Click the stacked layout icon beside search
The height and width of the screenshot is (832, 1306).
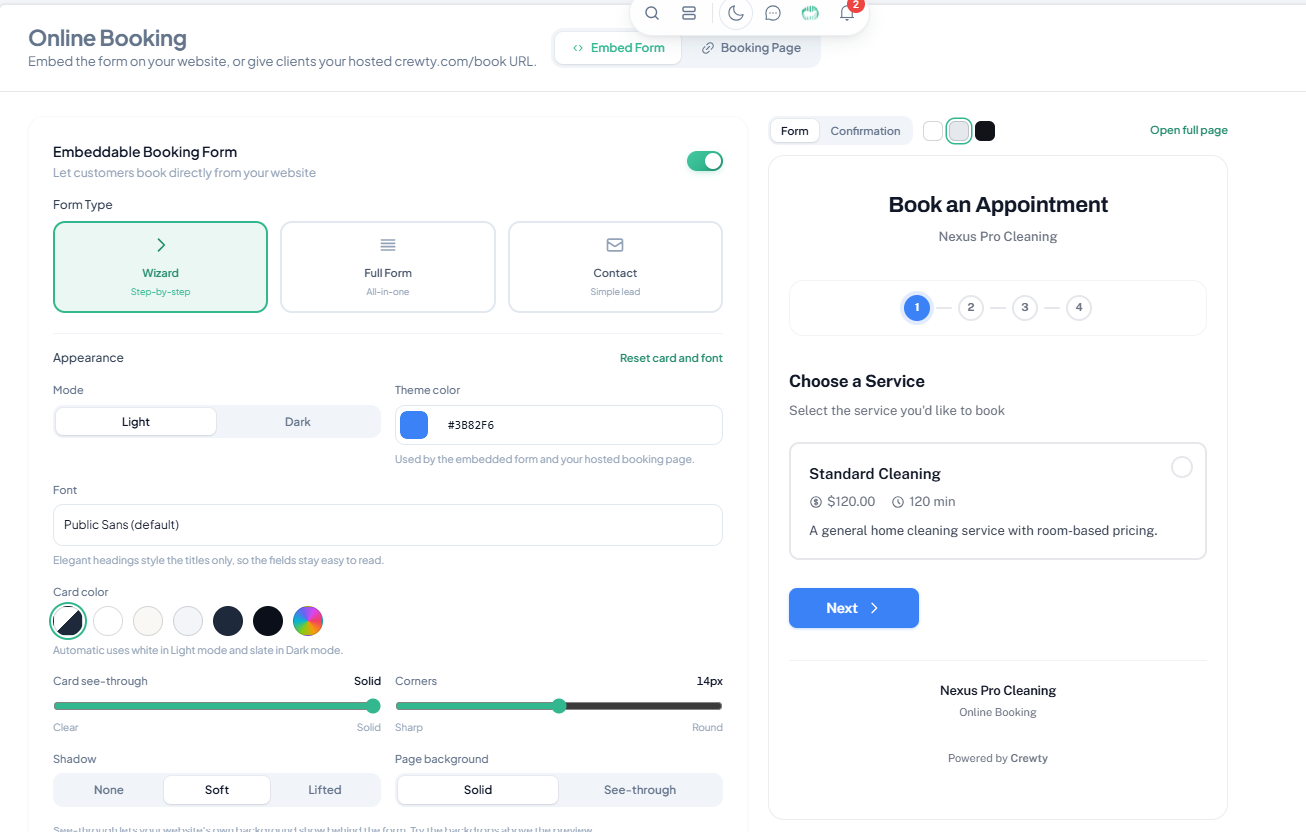pos(688,13)
